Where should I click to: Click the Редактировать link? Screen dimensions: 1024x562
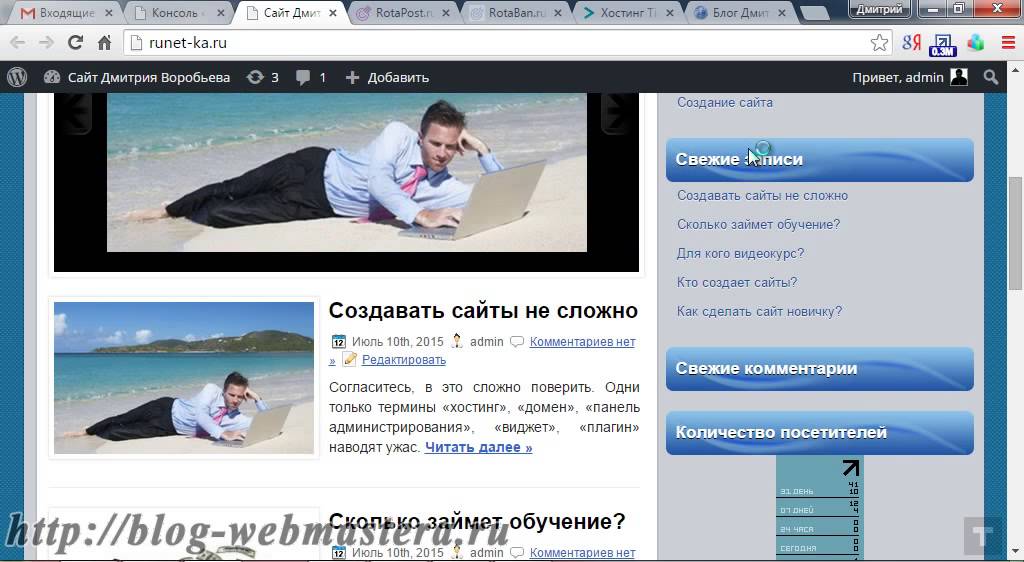click(x=404, y=360)
